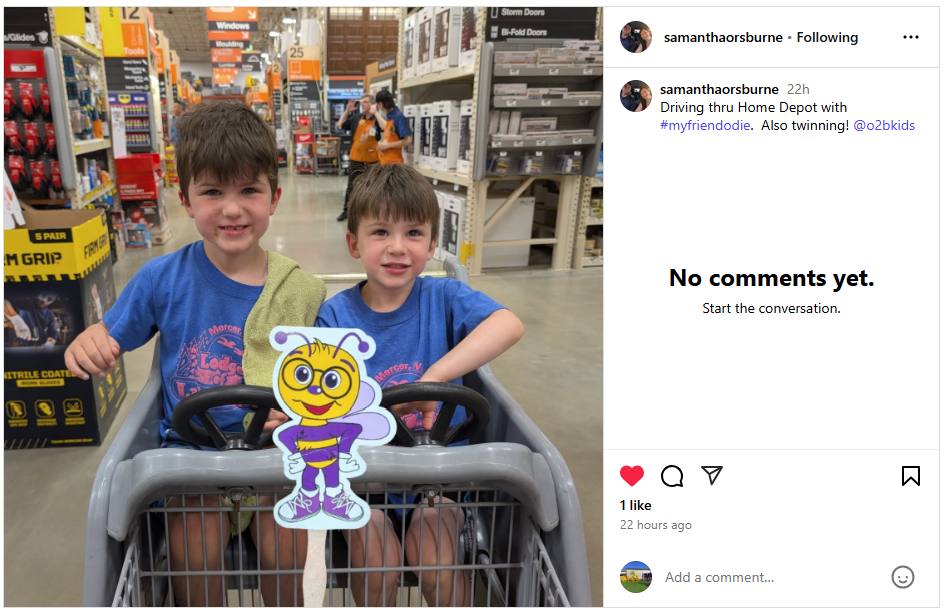View who liked via 1 like
946x610 pixels.
pos(635,506)
